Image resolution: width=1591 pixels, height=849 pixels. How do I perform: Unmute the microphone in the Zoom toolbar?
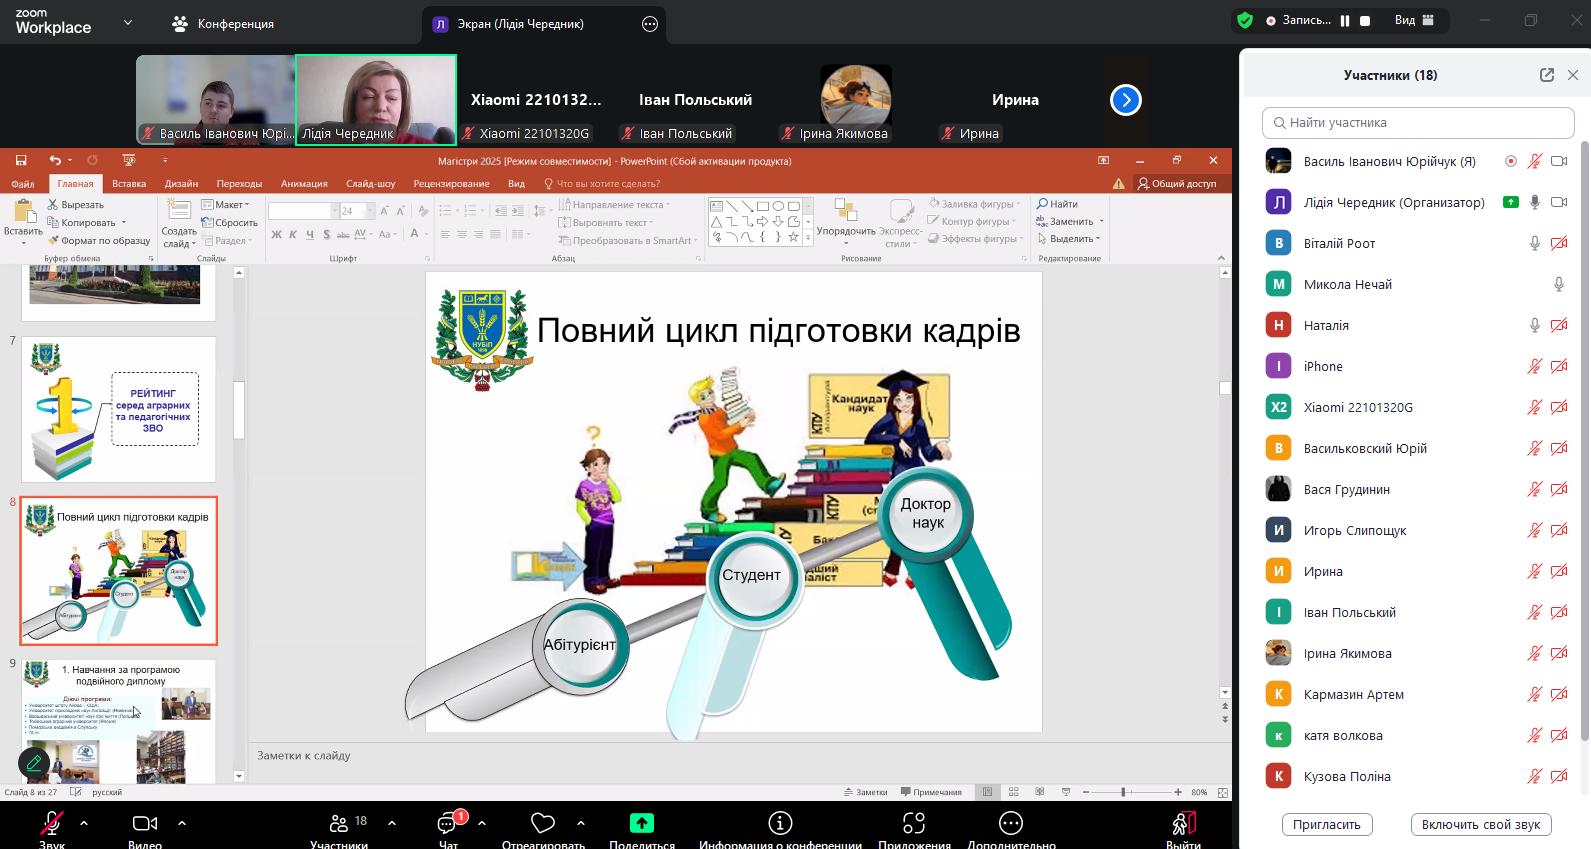coord(51,823)
